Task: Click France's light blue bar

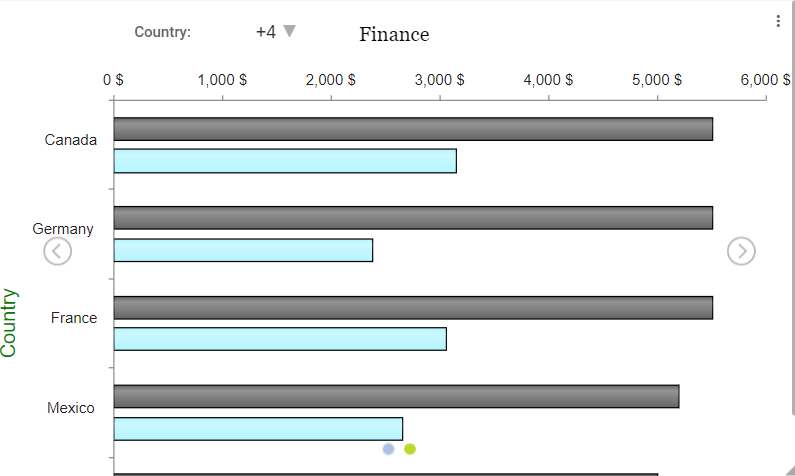Action: [x=280, y=339]
